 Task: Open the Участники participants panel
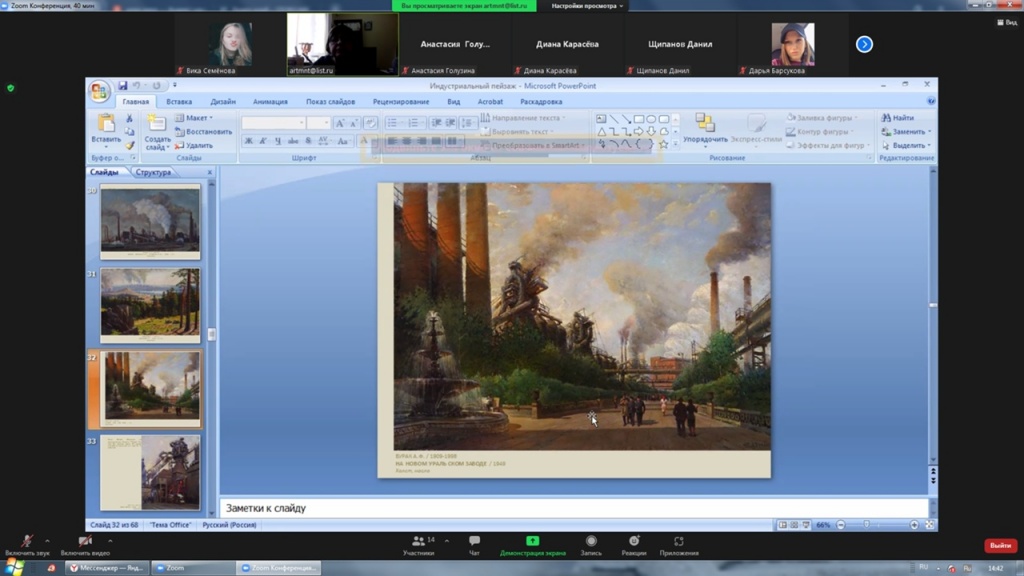(418, 541)
